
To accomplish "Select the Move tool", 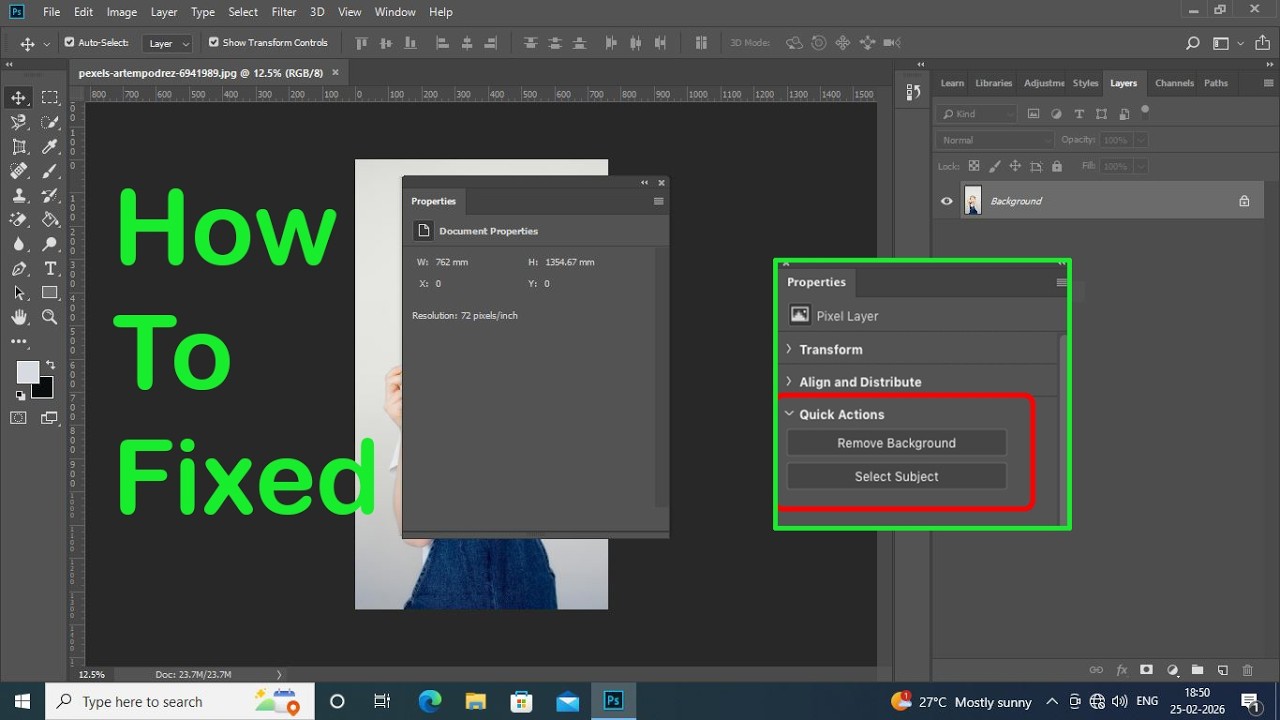I will click(x=19, y=97).
